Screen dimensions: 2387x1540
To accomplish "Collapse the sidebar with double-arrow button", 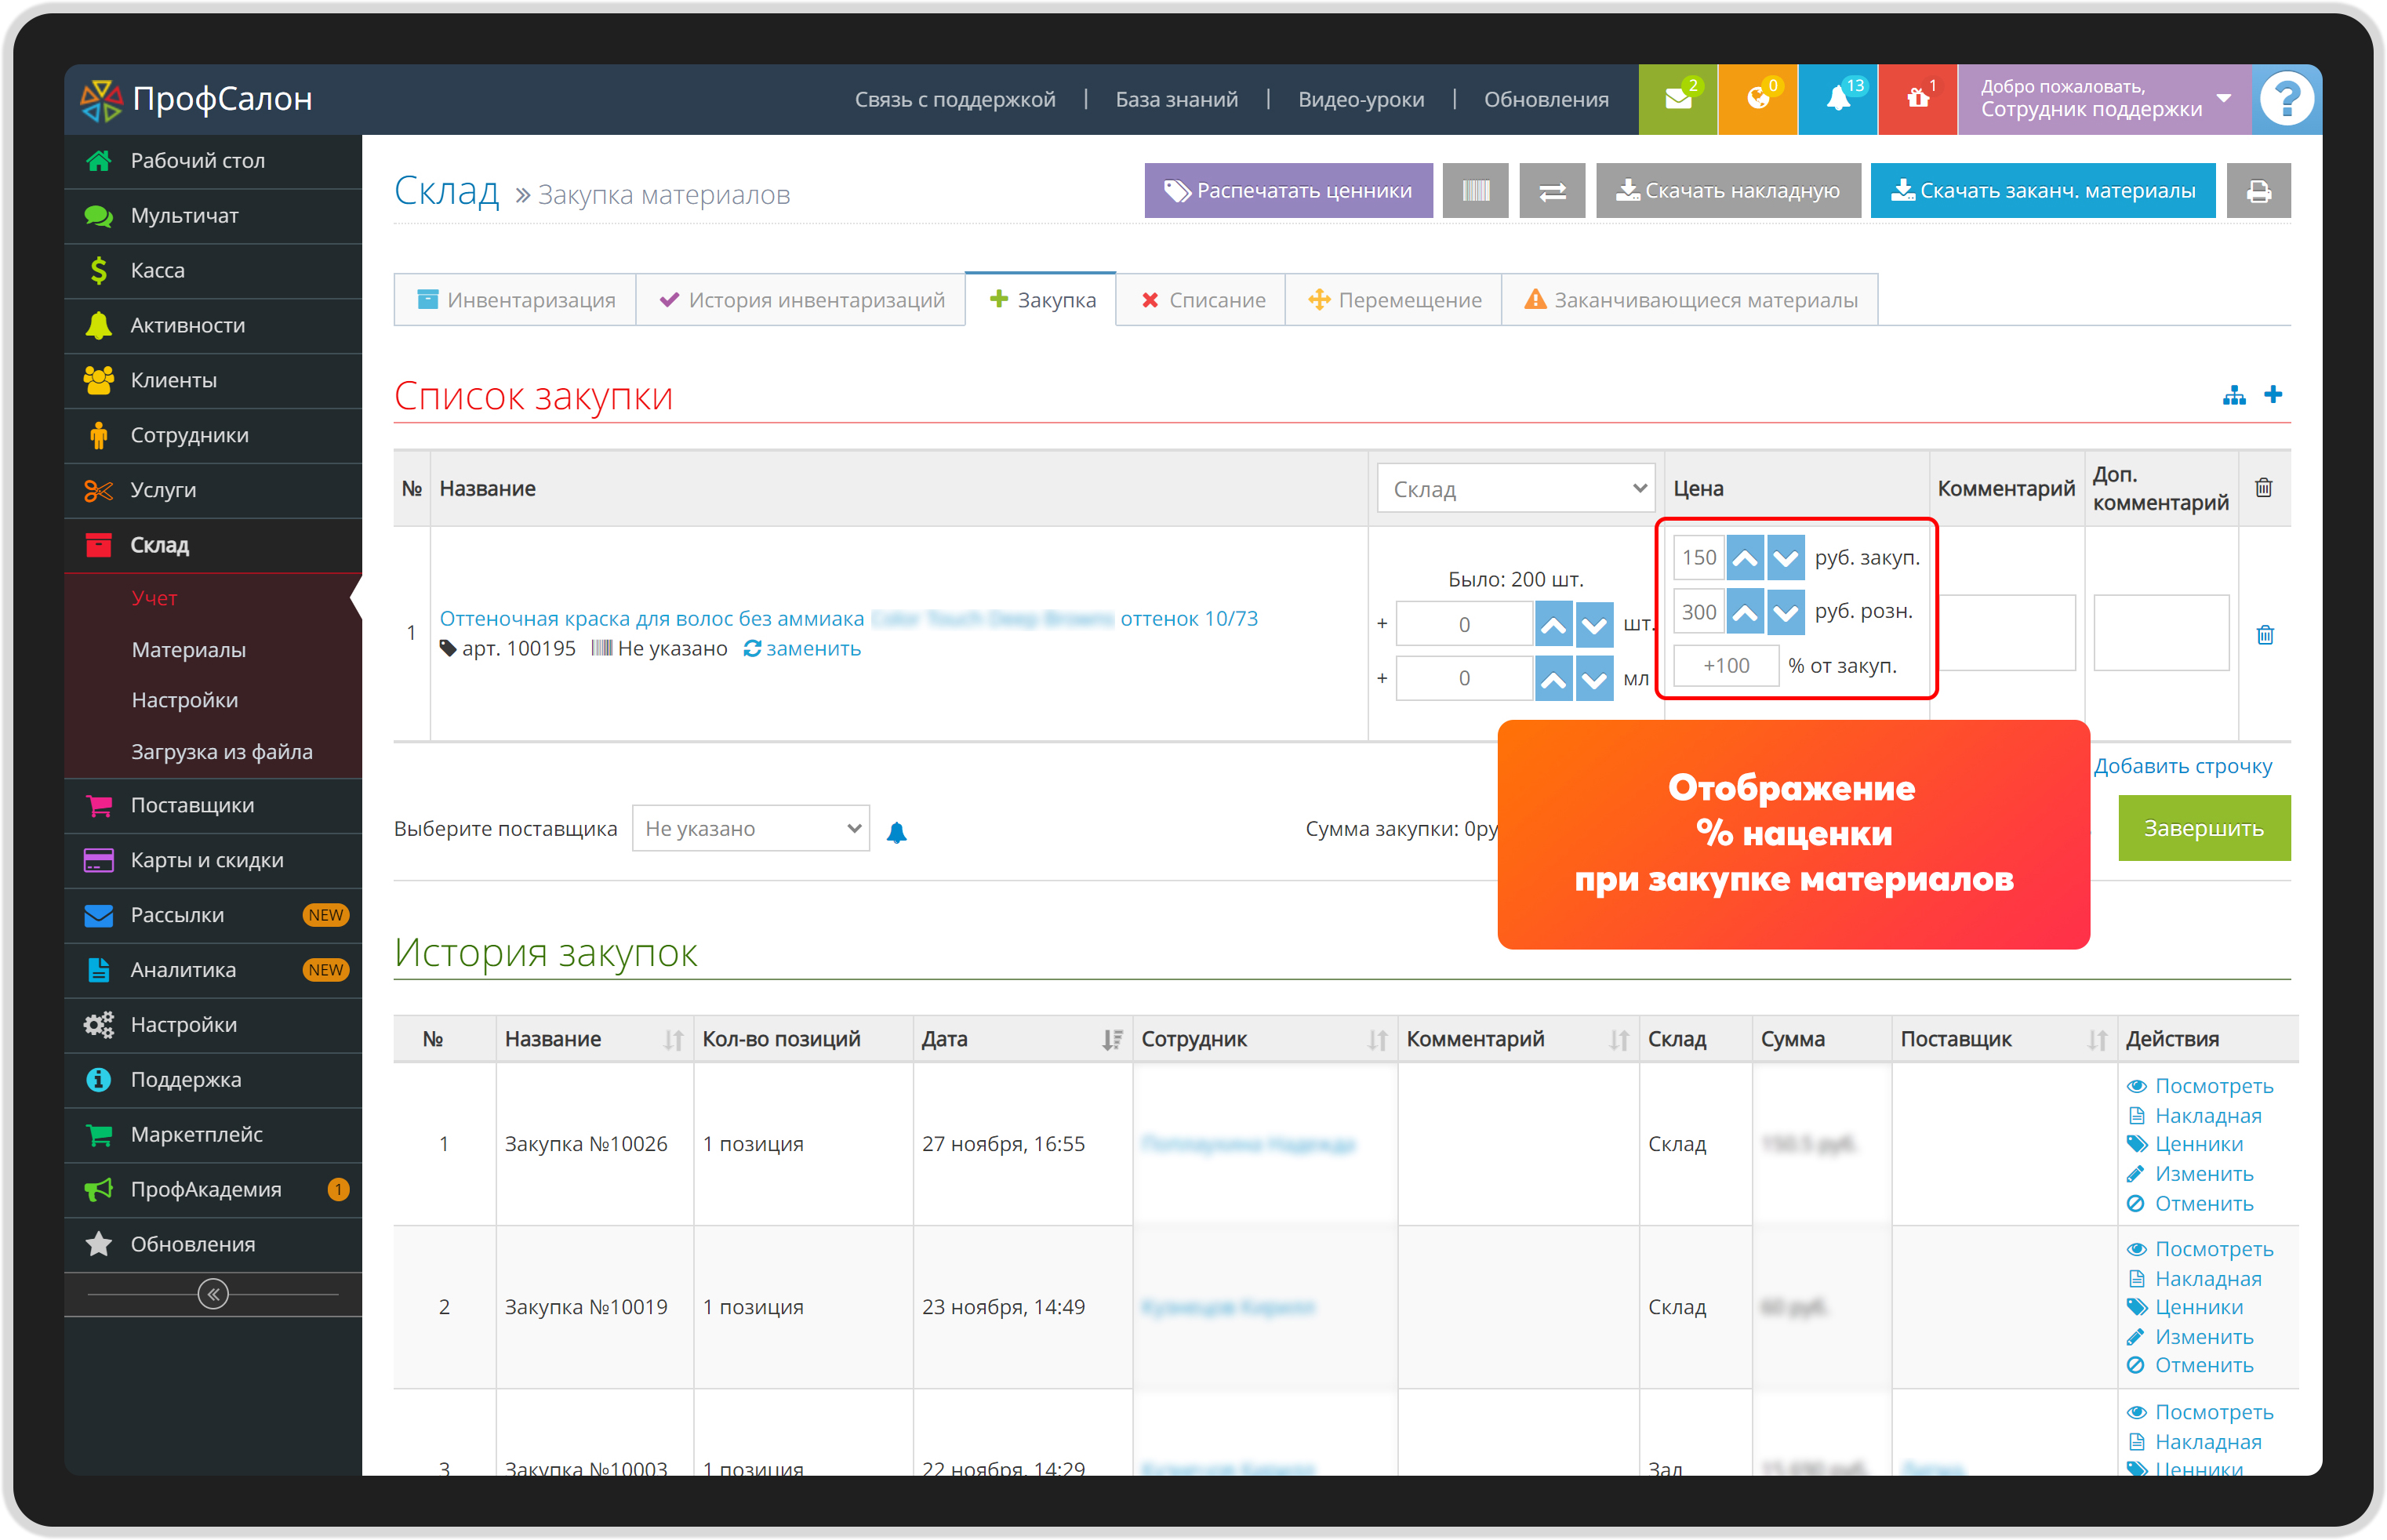I will pos(213,1294).
